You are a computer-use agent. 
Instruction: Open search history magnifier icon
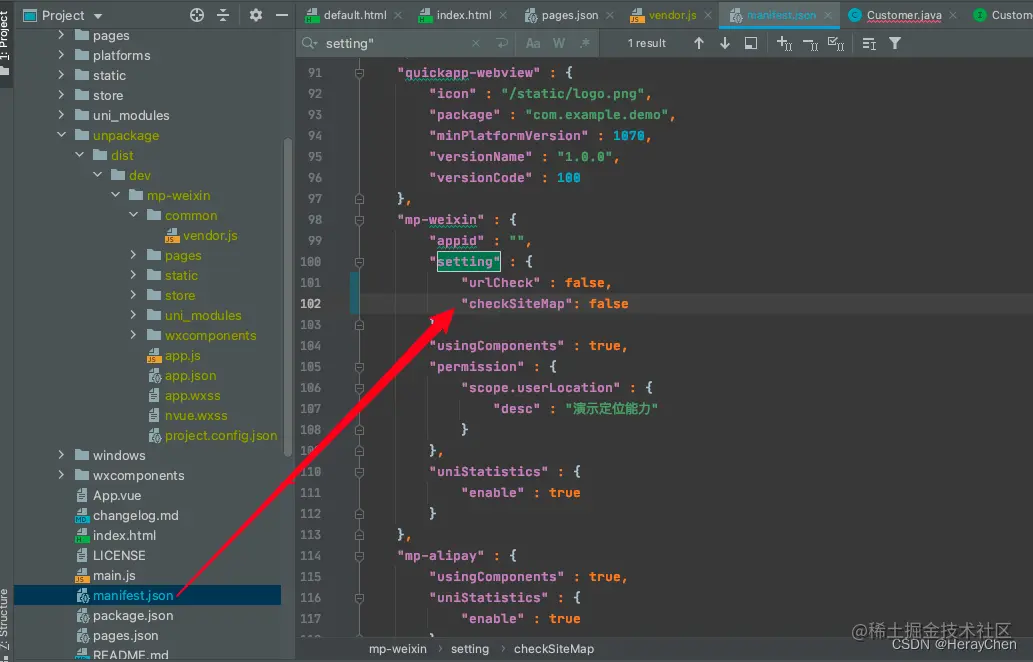click(308, 43)
